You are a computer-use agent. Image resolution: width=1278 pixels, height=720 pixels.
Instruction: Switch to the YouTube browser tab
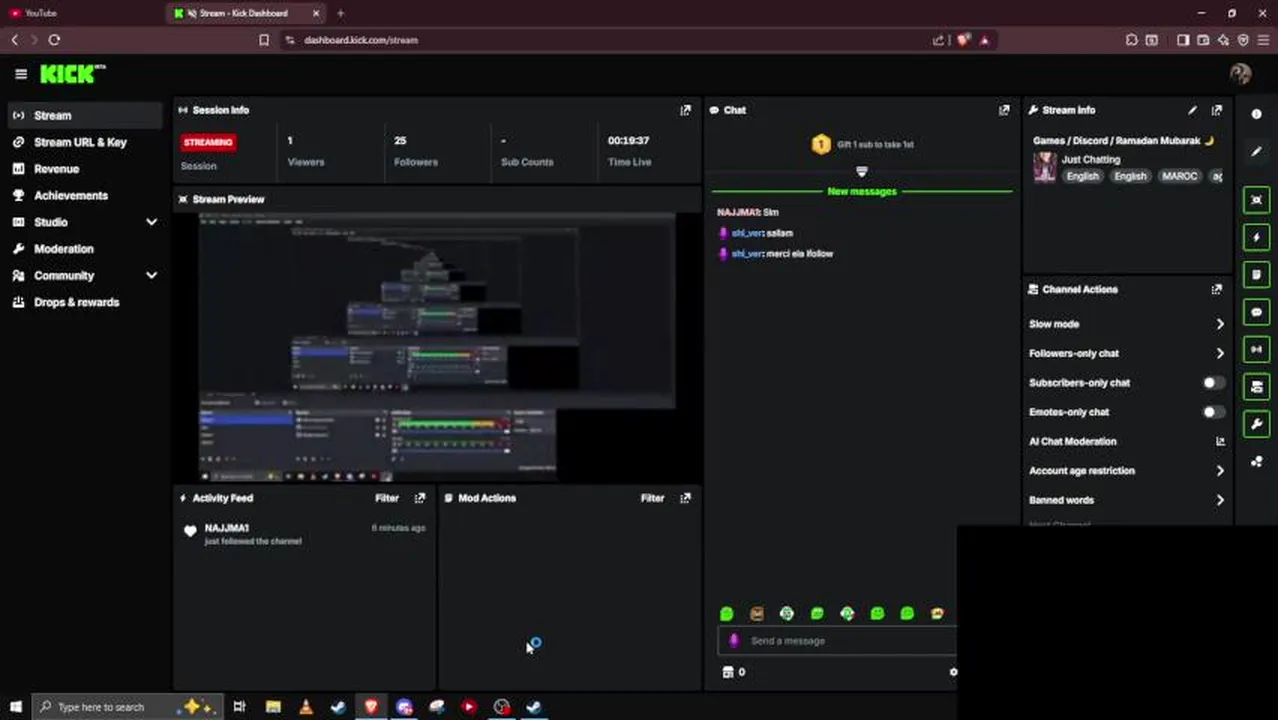(82, 13)
